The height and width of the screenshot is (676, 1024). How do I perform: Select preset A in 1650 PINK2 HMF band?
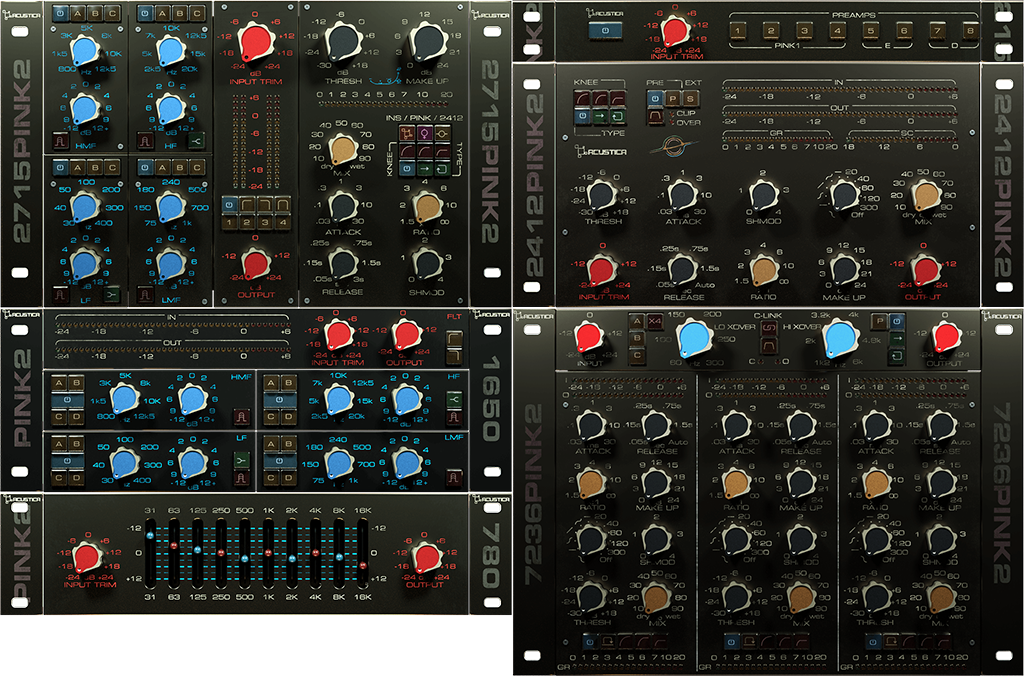(59, 383)
